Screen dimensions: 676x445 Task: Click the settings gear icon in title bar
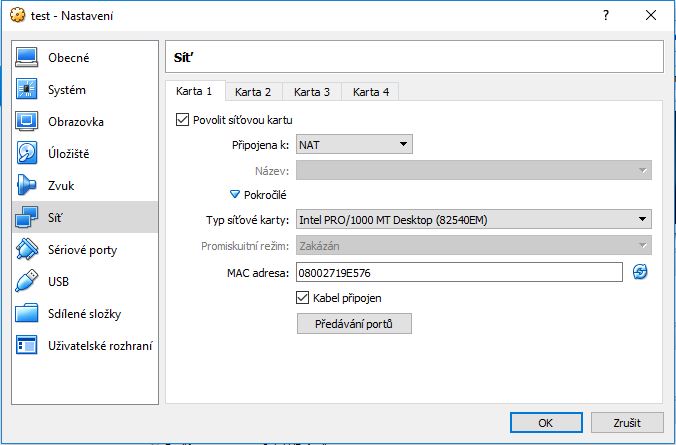17,16
